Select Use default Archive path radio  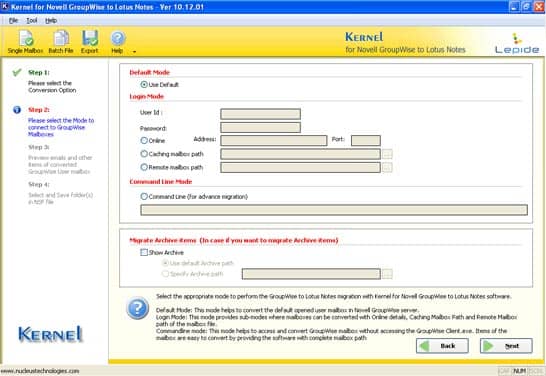(165, 263)
